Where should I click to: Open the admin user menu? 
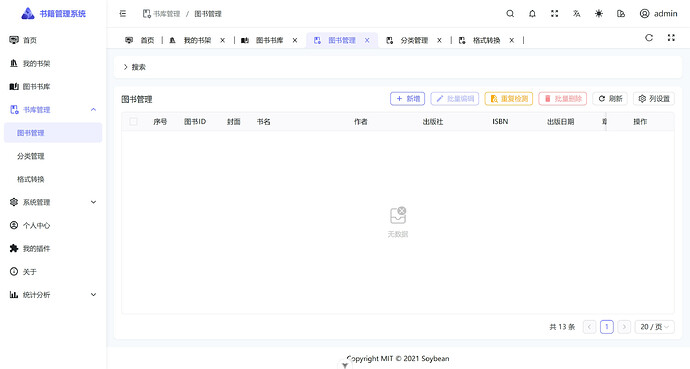click(658, 14)
